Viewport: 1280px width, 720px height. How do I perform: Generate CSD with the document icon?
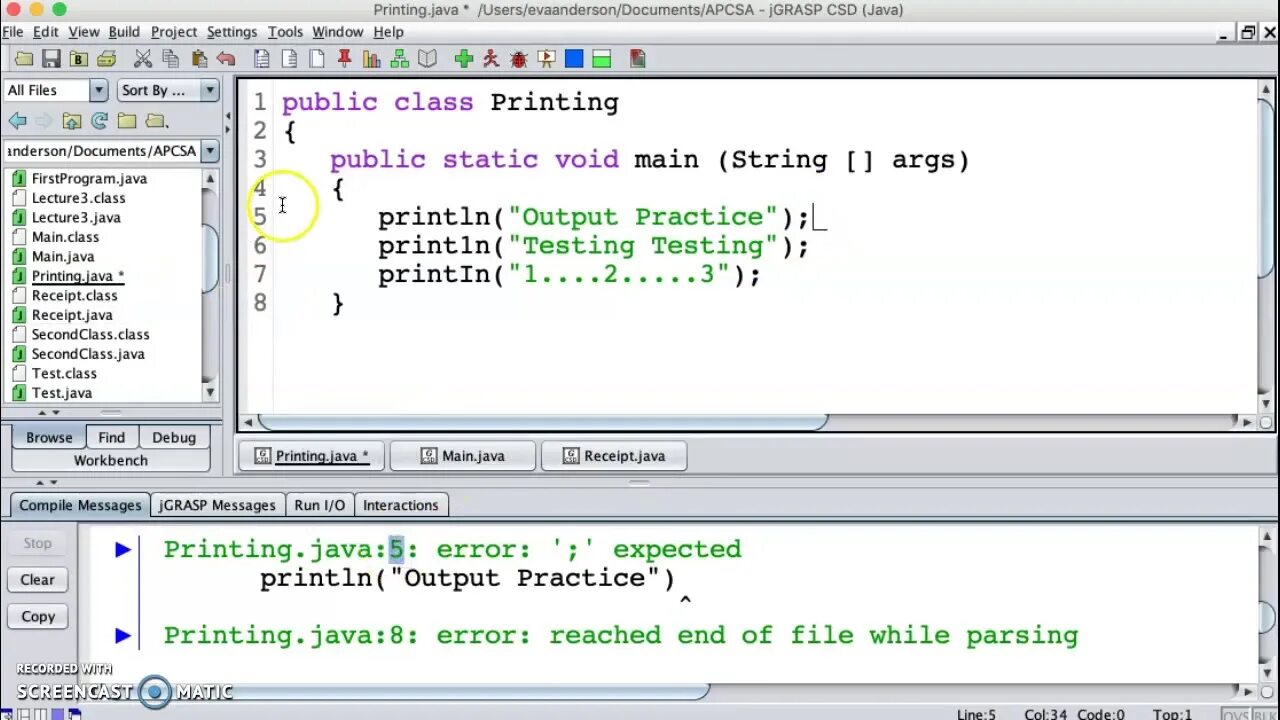(262, 59)
